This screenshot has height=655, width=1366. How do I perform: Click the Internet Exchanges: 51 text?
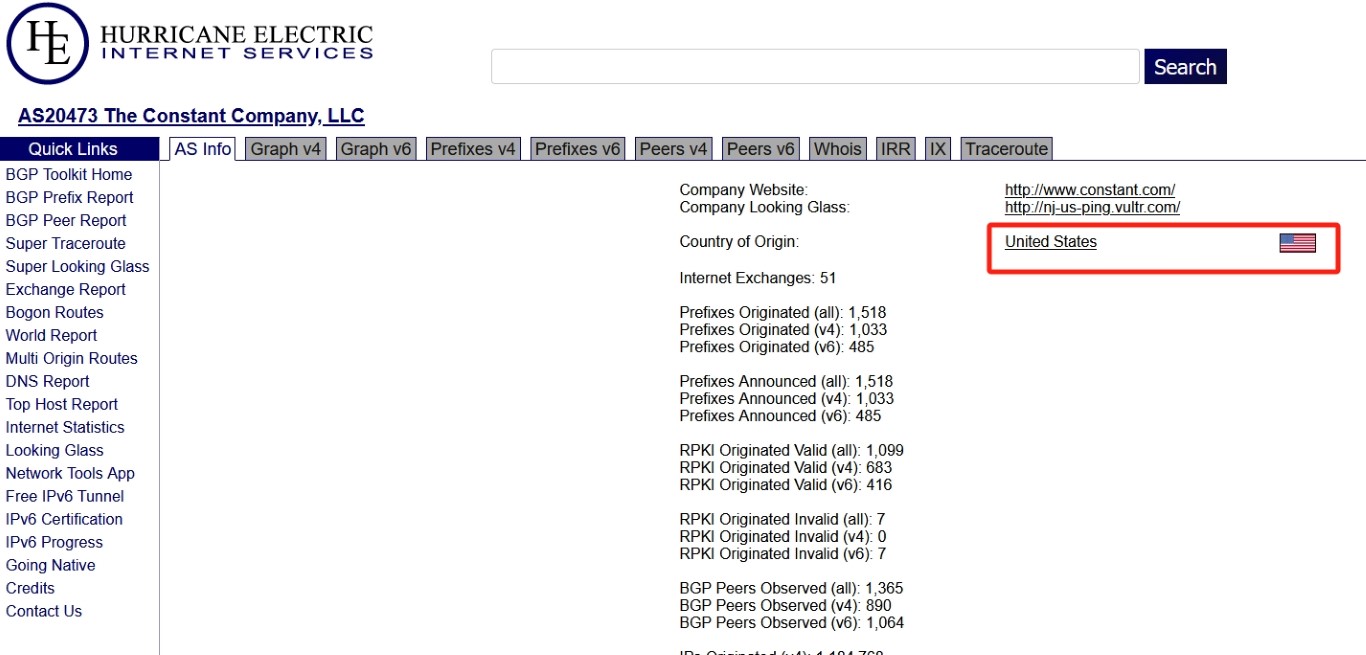758,278
